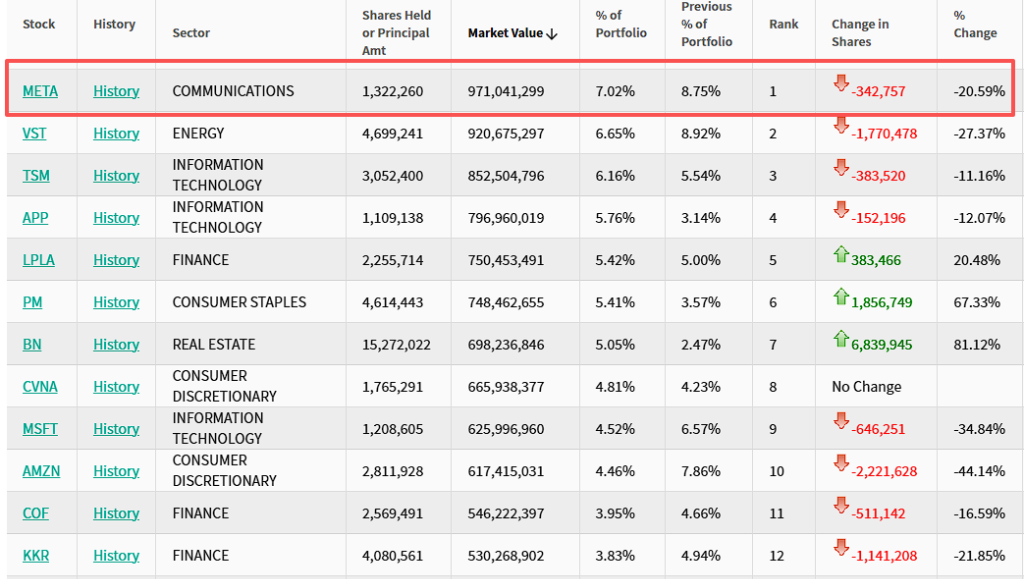Screen dimensions: 1024x579
Task: Click the green up arrow in LPLA row
Action: (x=840, y=254)
